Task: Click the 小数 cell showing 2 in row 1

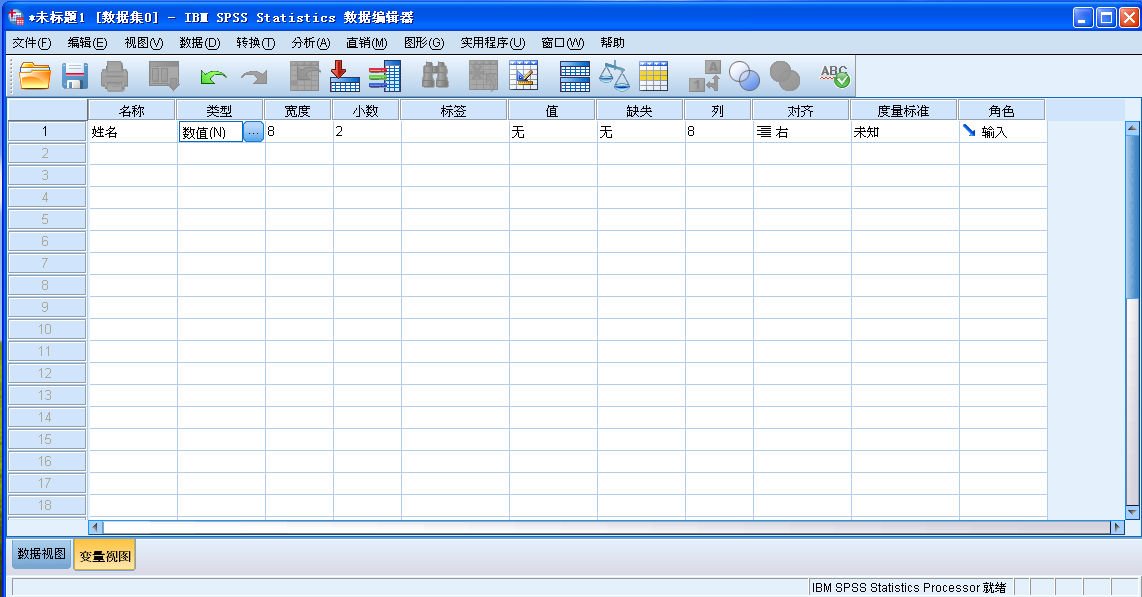Action: click(367, 132)
